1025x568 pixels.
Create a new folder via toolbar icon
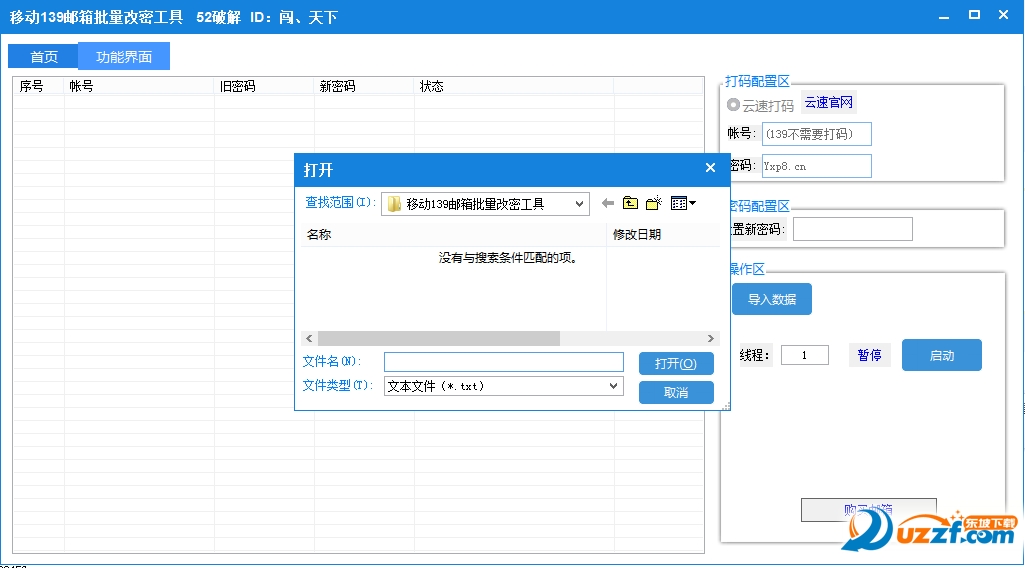(654, 204)
